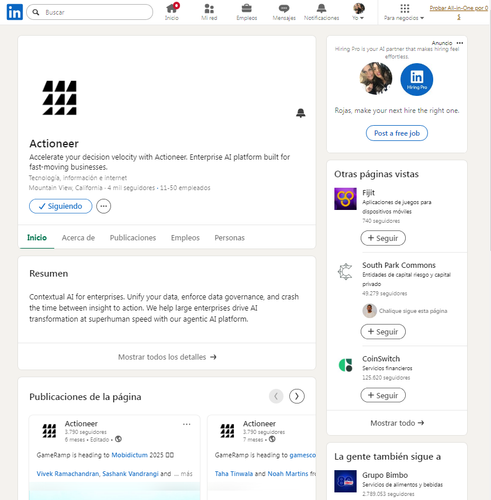
Task: Open Noah Martins profile link
Action: [288, 474]
